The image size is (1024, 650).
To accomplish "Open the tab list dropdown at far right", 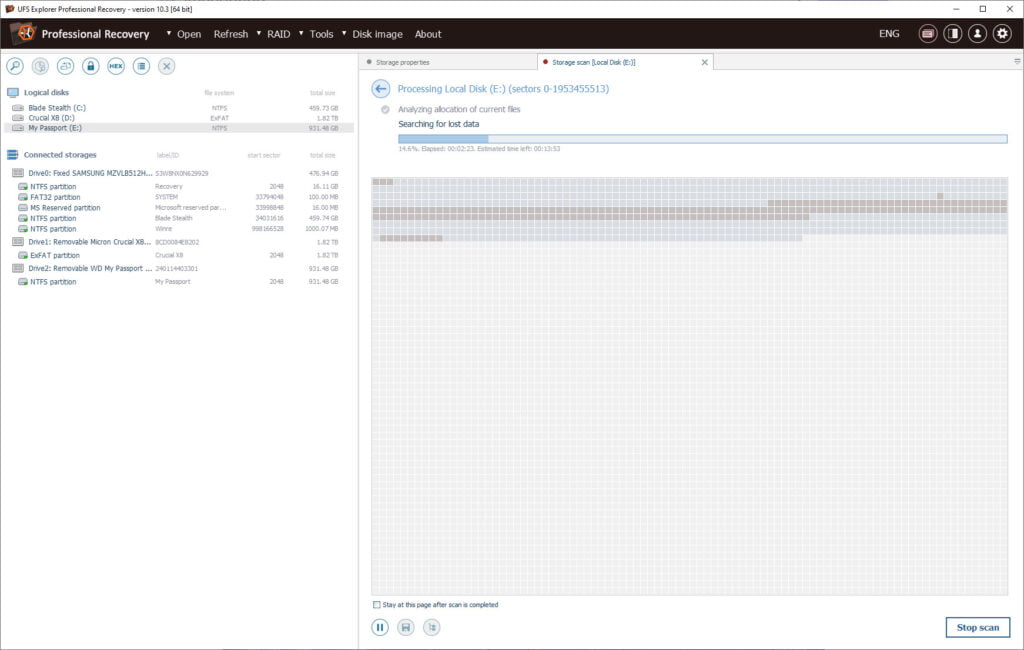I will pos(1016,62).
